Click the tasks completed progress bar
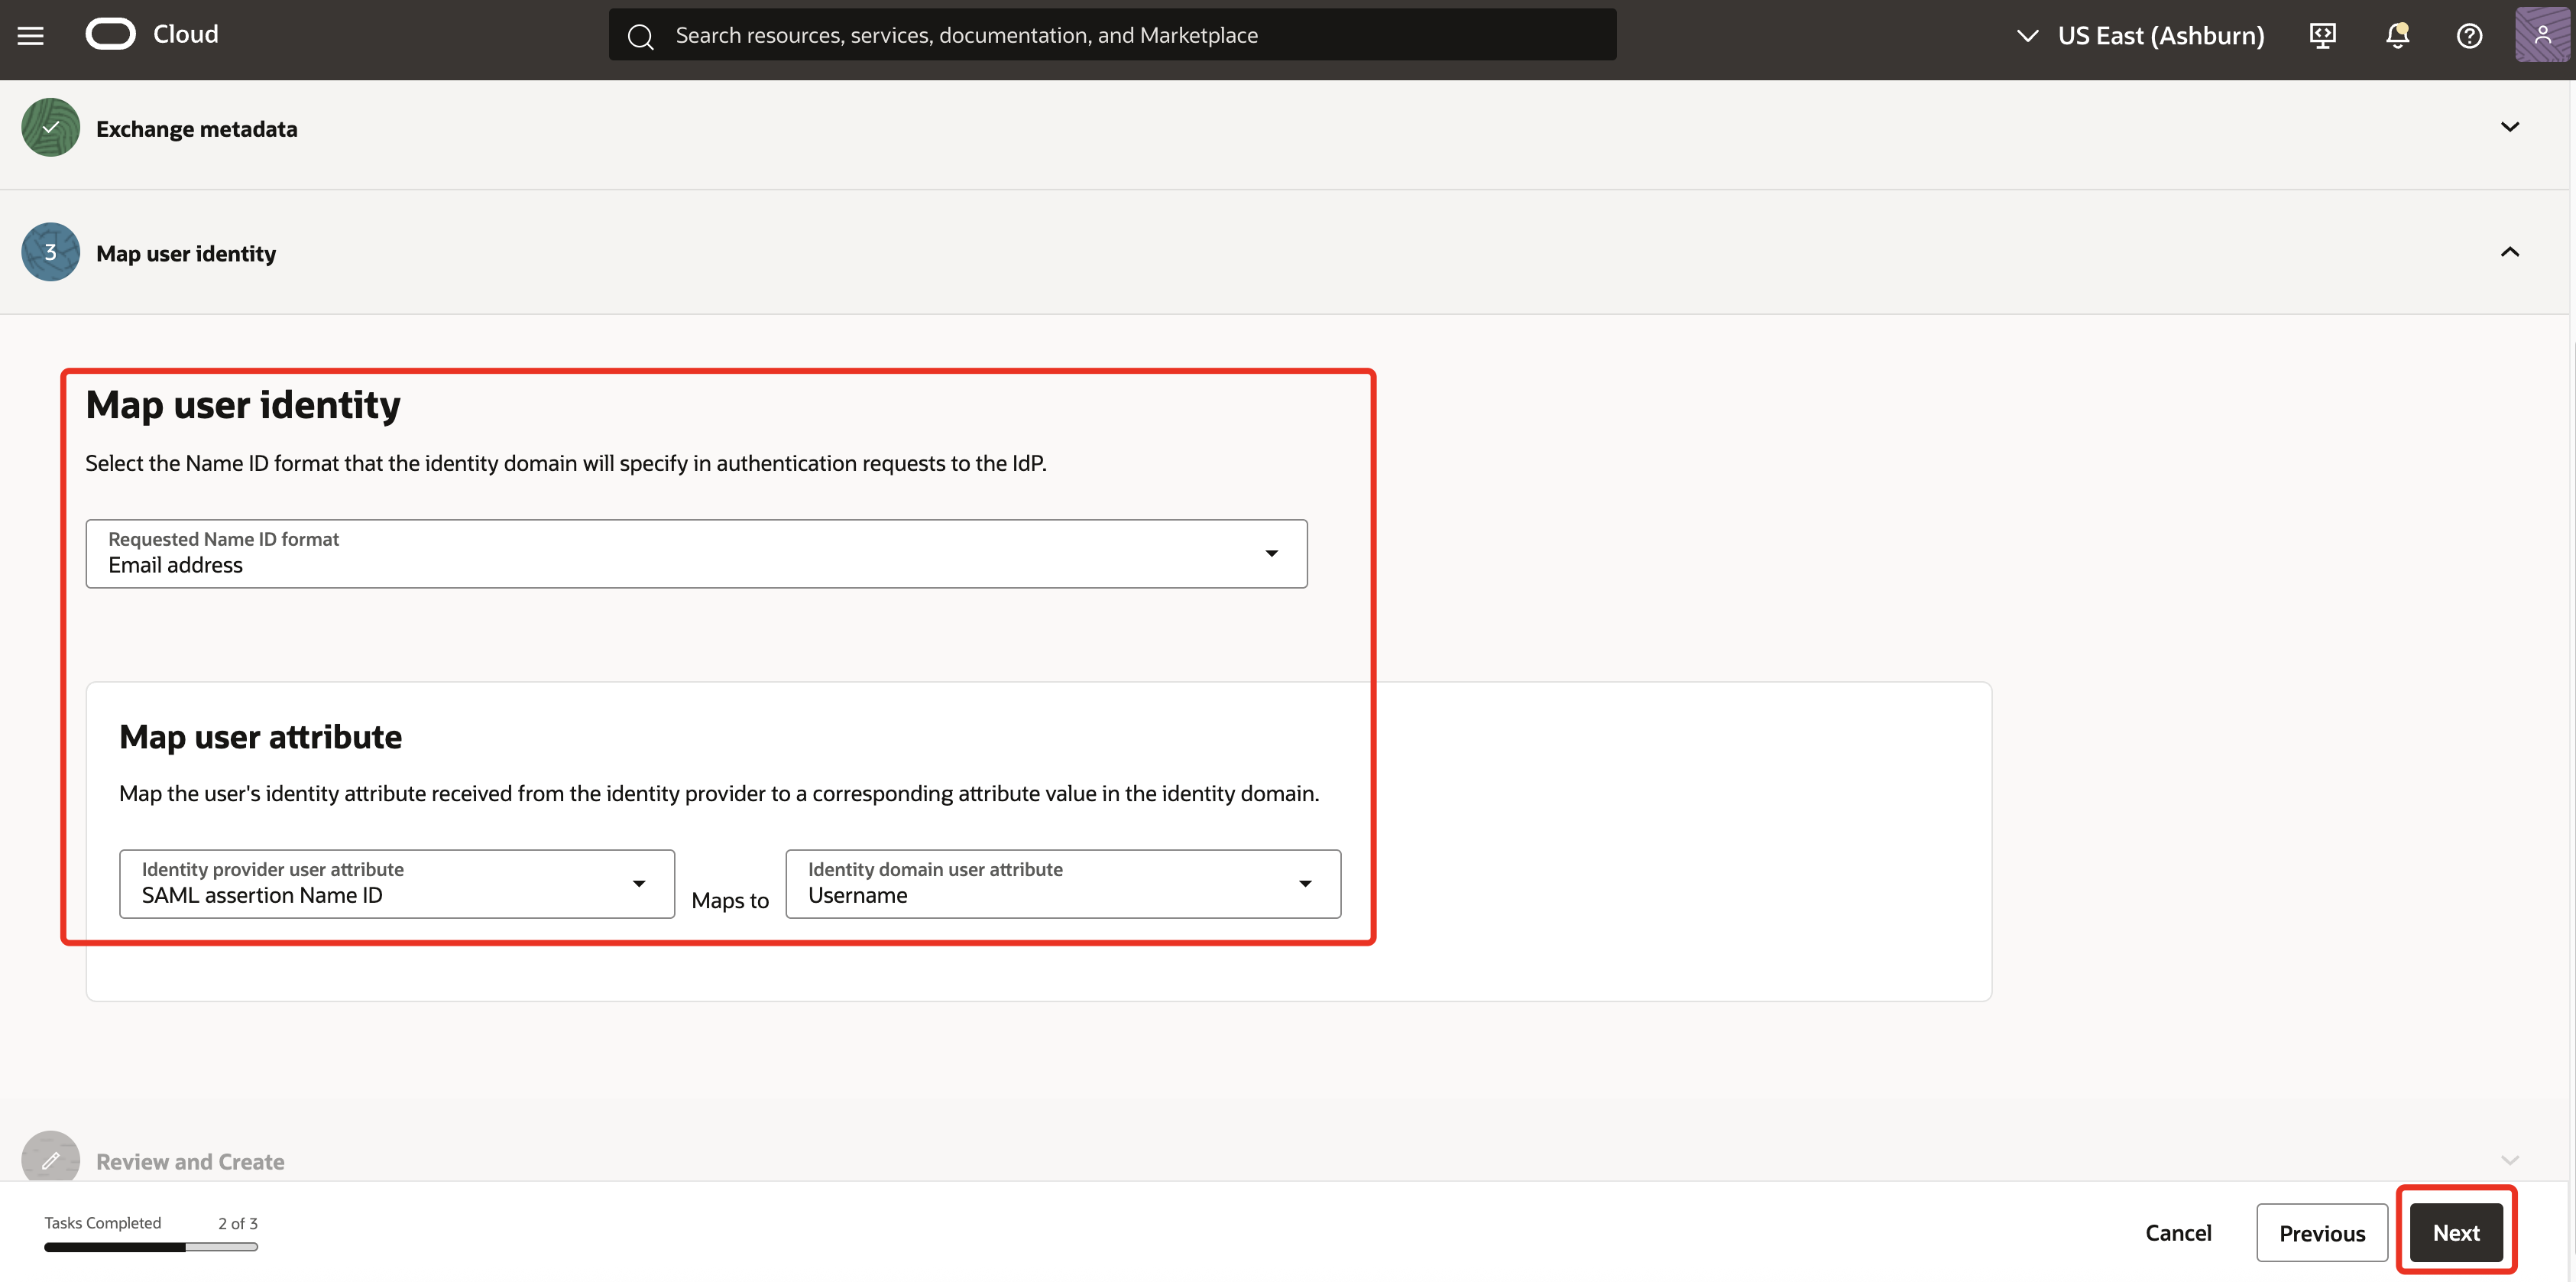The image size is (2576, 1282). (150, 1247)
